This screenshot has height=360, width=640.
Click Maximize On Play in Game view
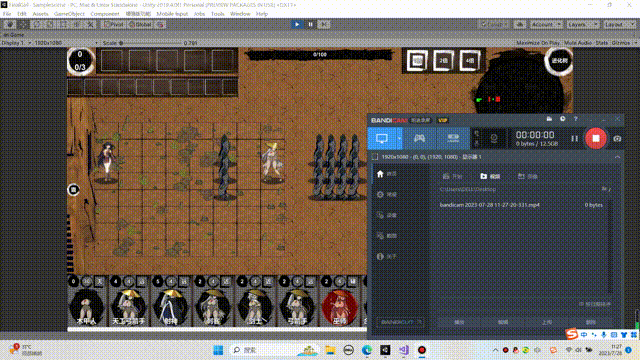(538, 43)
